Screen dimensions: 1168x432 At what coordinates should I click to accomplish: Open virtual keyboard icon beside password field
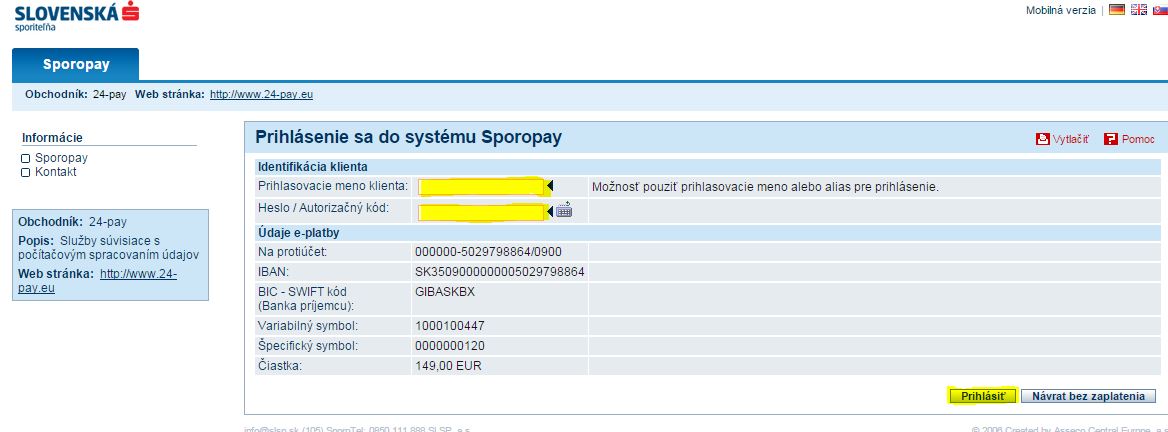coord(564,210)
